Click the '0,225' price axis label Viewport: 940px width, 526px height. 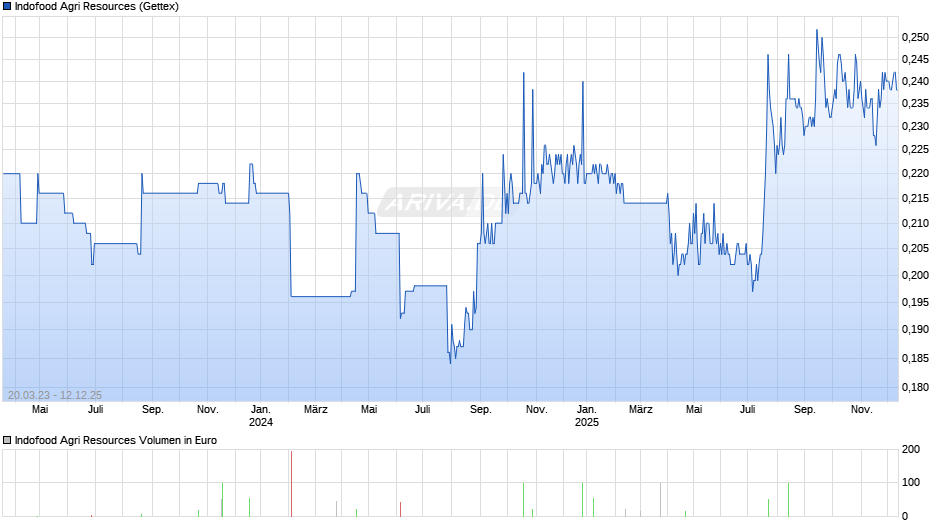pyautogui.click(x=915, y=149)
